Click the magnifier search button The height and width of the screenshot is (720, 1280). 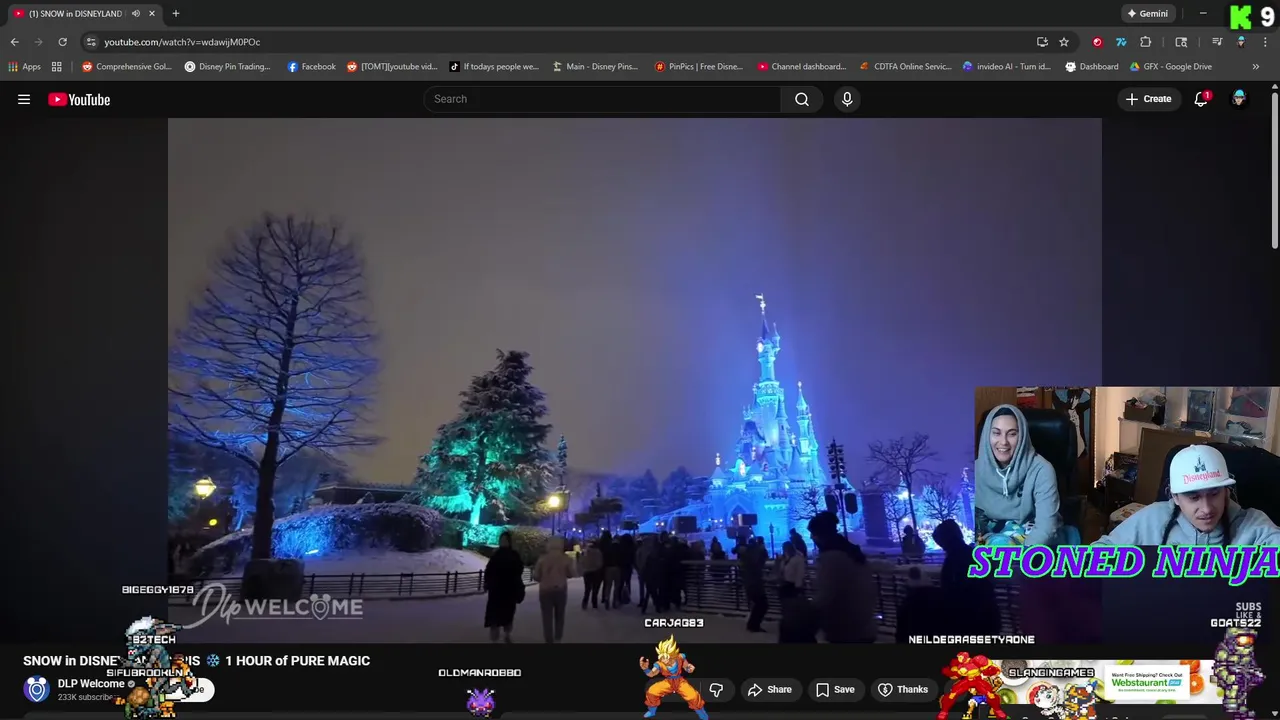click(802, 99)
